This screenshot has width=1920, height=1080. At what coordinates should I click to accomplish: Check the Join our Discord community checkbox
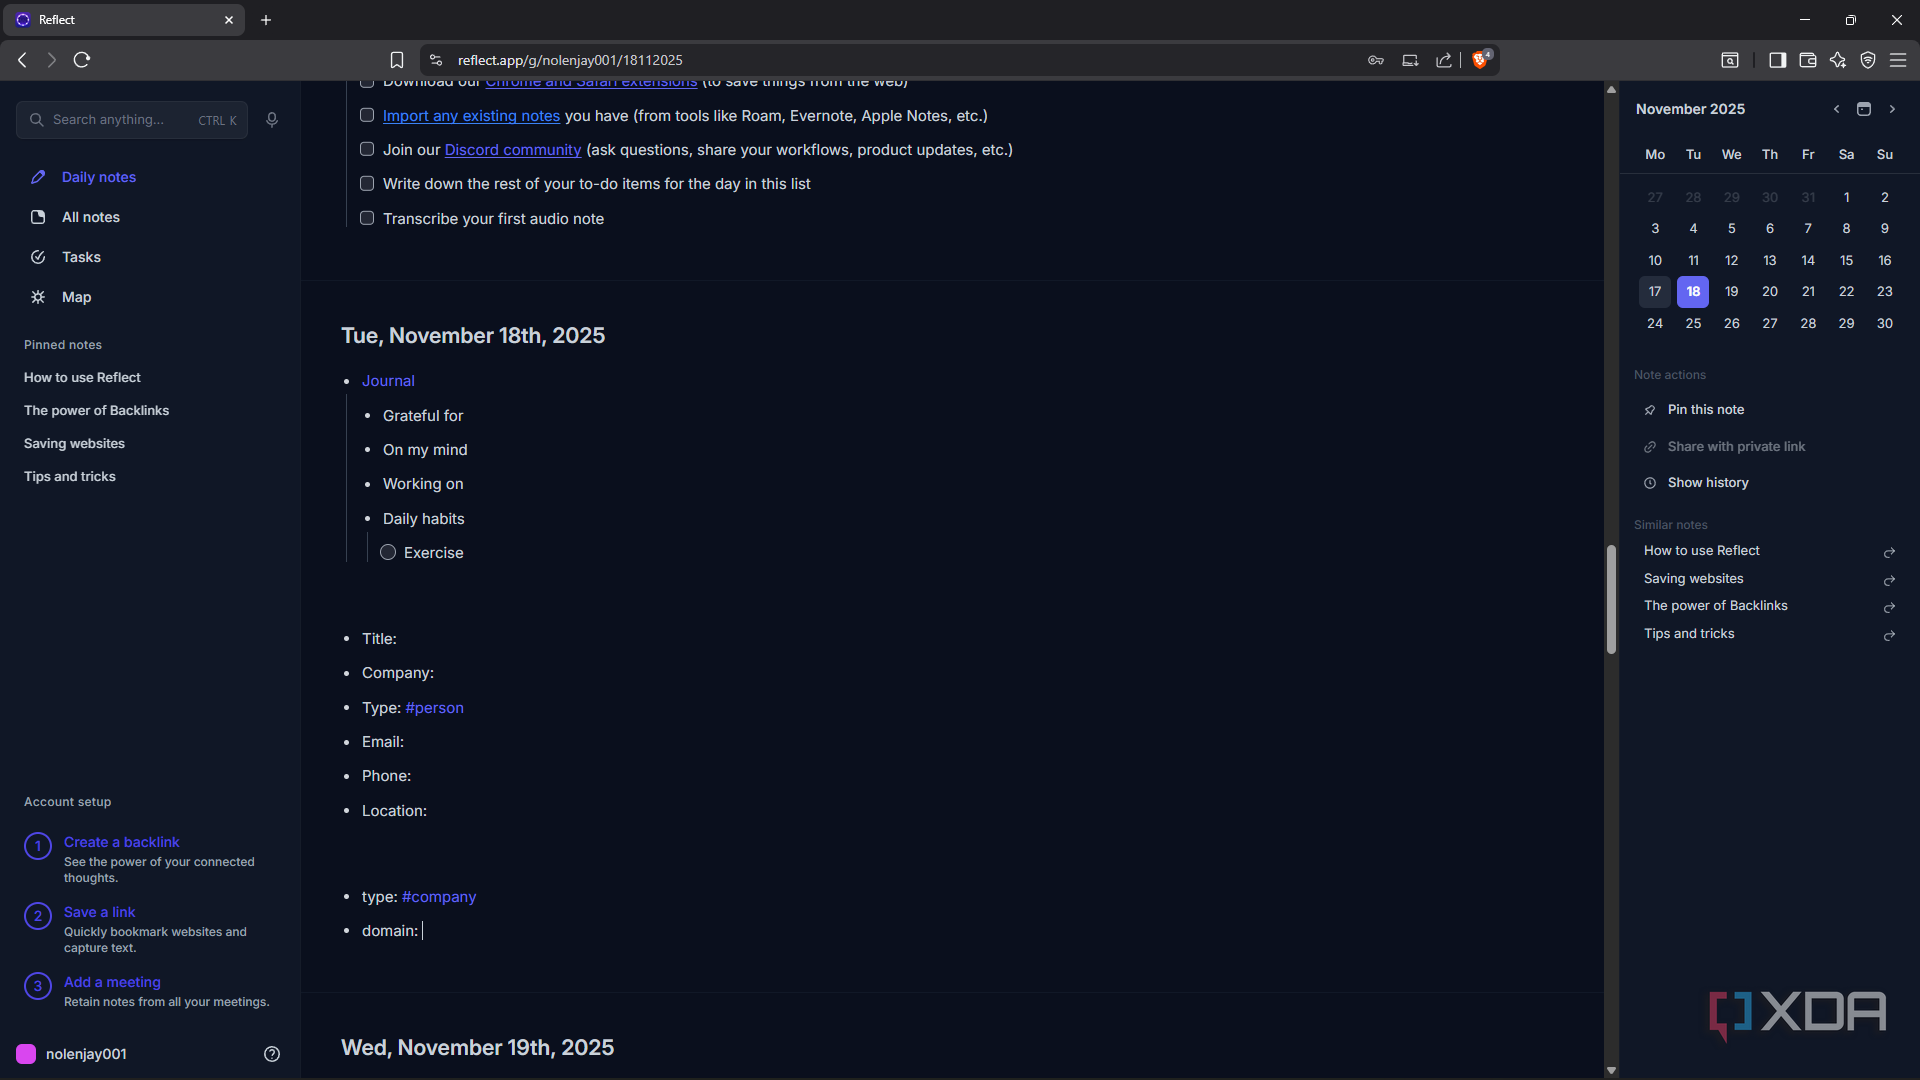click(367, 149)
